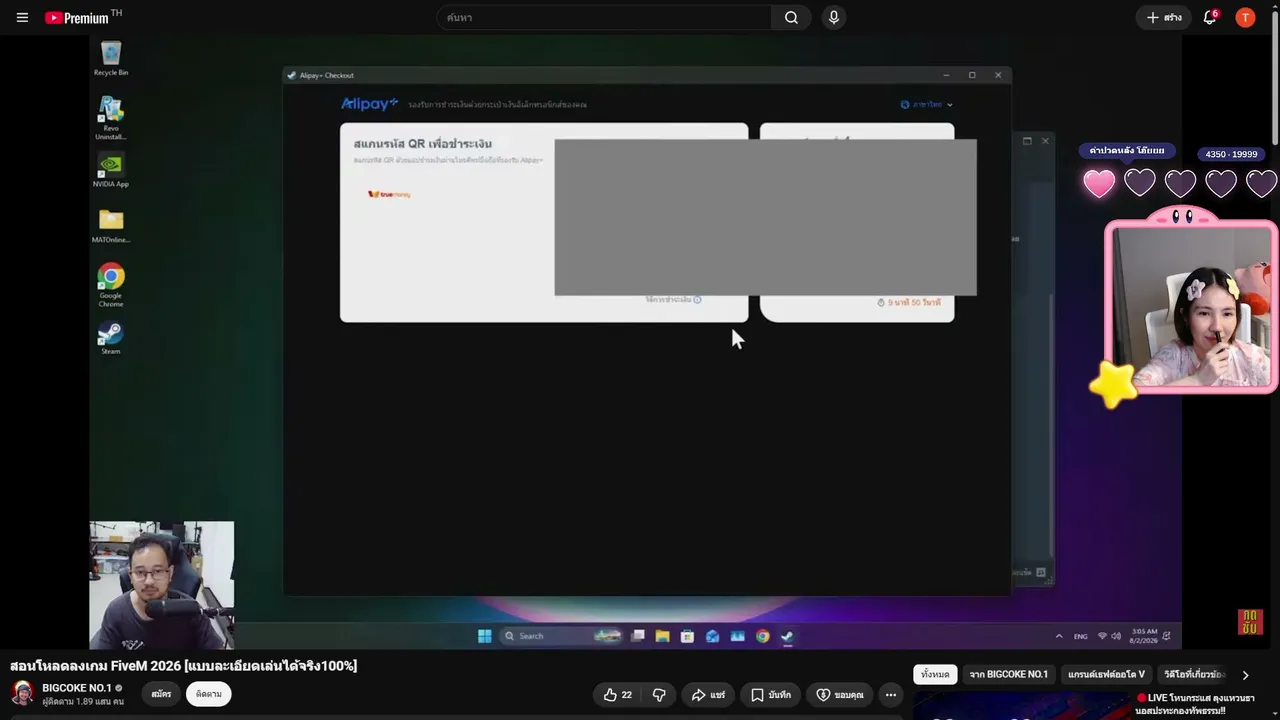Click the Thanks (ขอบคุณ) button
Image resolution: width=1280 pixels, height=720 pixels.
point(840,695)
